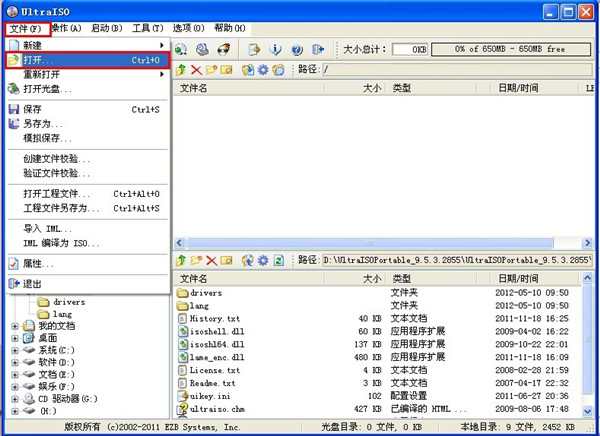The image size is (600, 436).
Task: Click the up-folder arrow in the disc pane toolbar
Action: coord(181,70)
